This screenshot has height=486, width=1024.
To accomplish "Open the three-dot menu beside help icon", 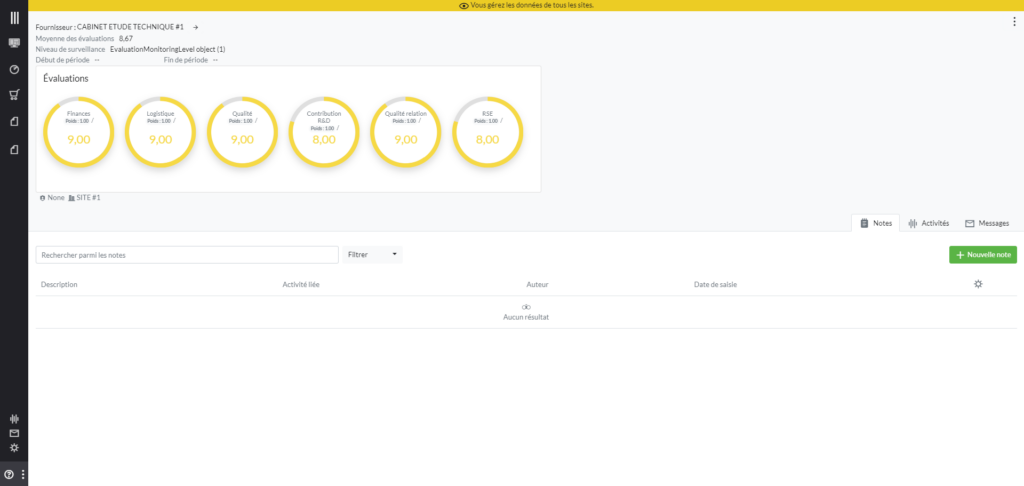I will click(x=22, y=475).
